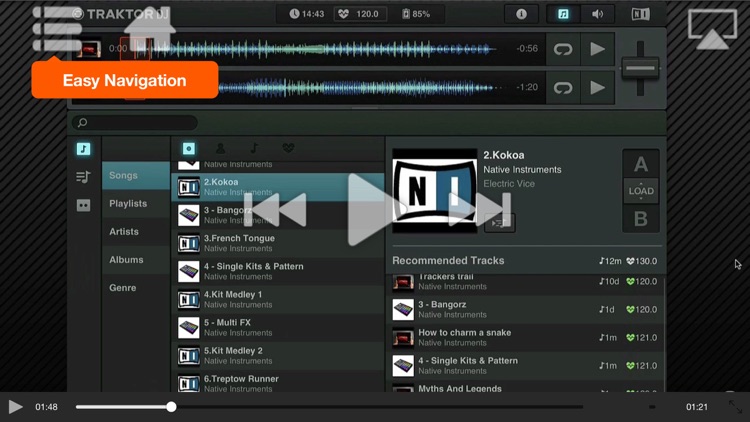The image size is (750, 422).
Task: Play the top deck track
Action: (x=597, y=49)
